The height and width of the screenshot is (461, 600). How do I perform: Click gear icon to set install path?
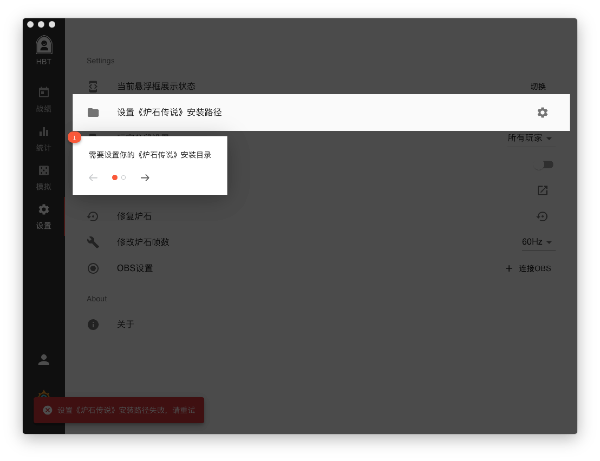tap(542, 112)
